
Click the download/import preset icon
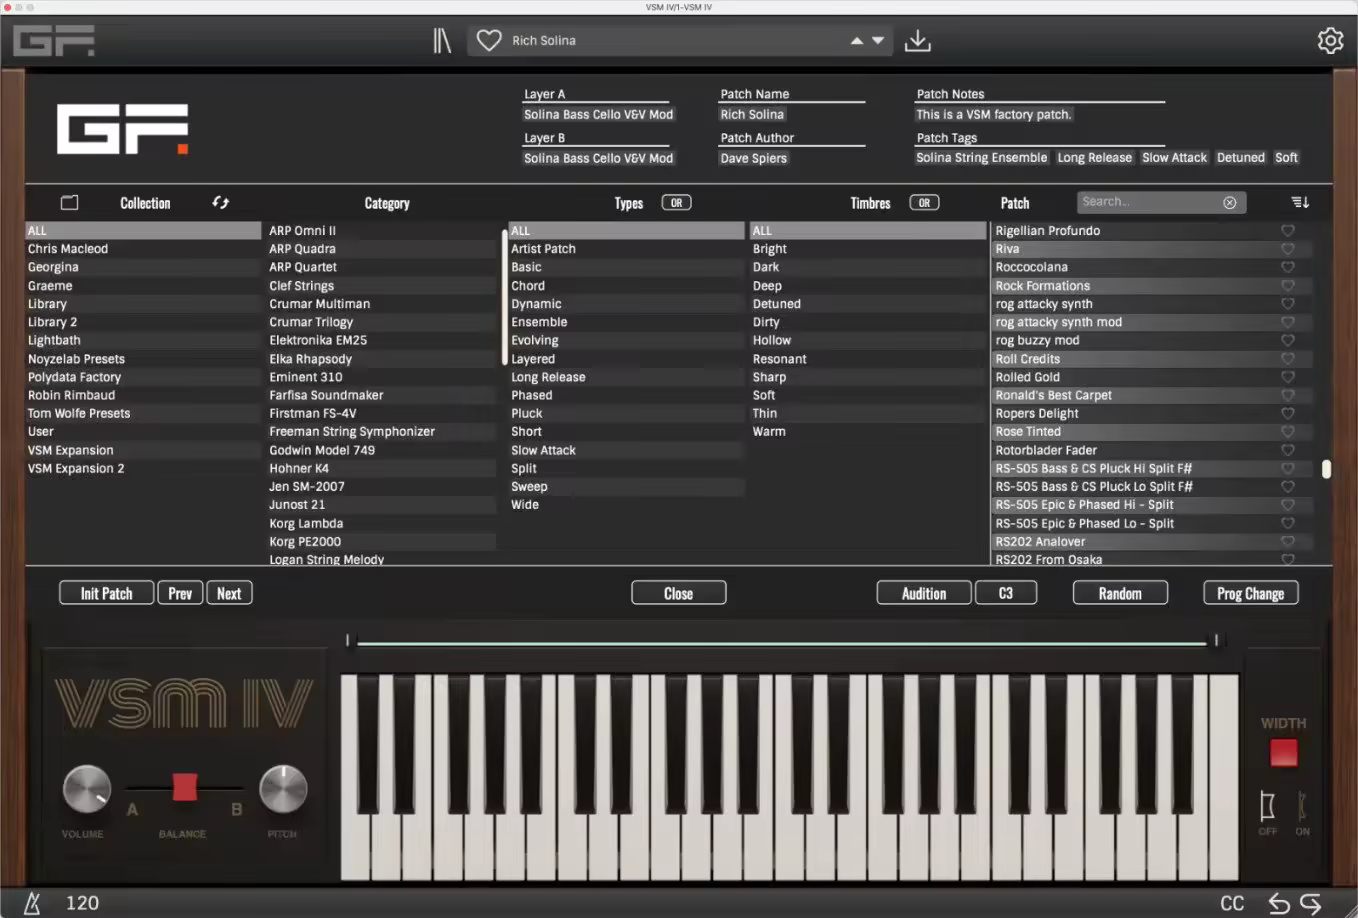918,39
